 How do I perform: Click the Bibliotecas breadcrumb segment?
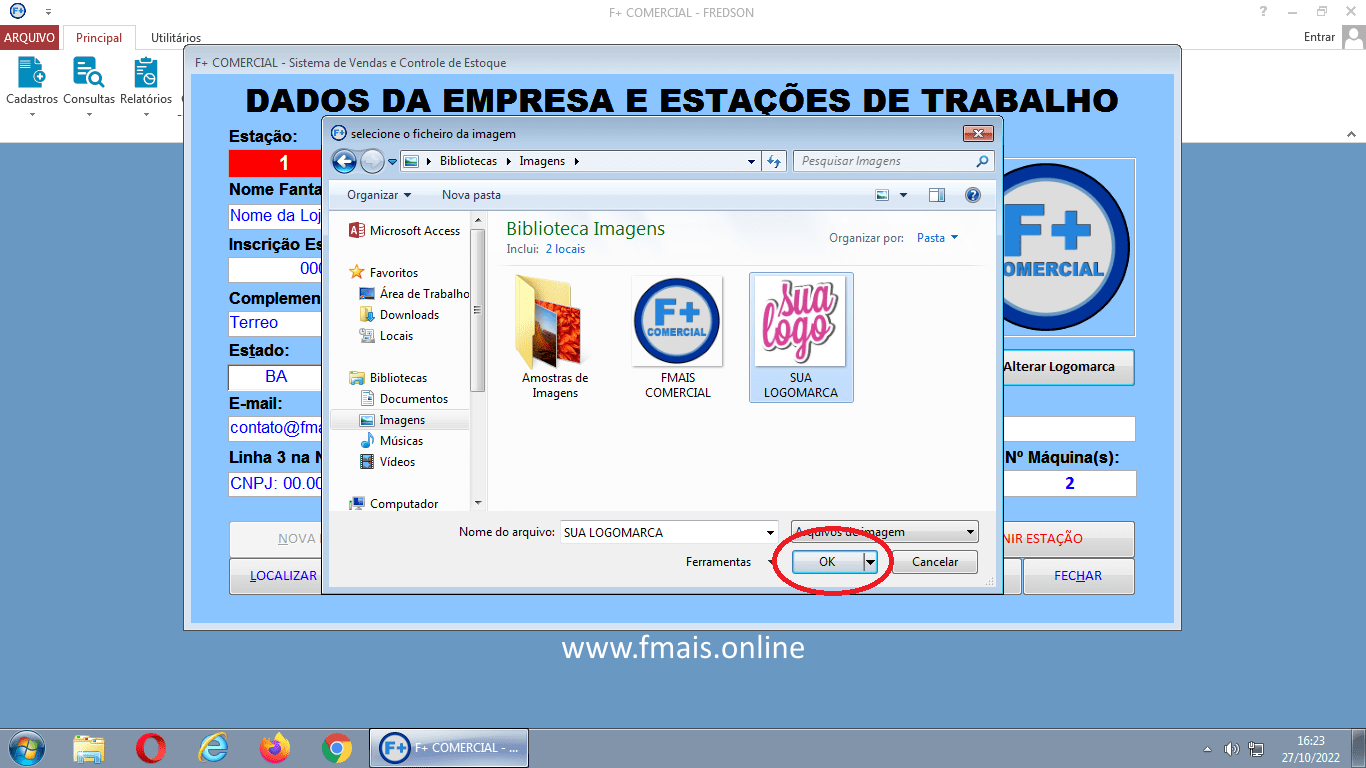468,161
